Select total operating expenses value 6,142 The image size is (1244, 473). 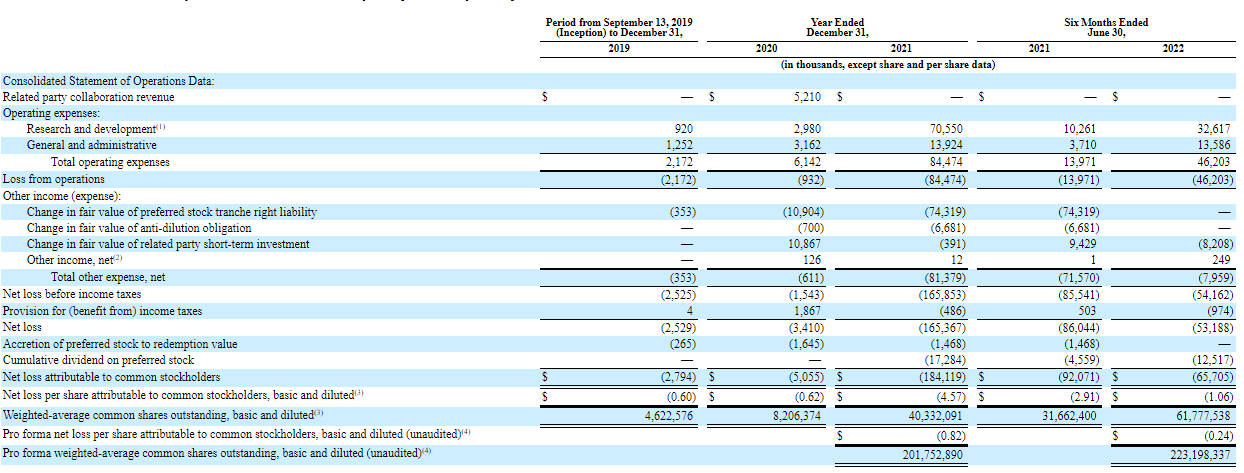pos(806,162)
